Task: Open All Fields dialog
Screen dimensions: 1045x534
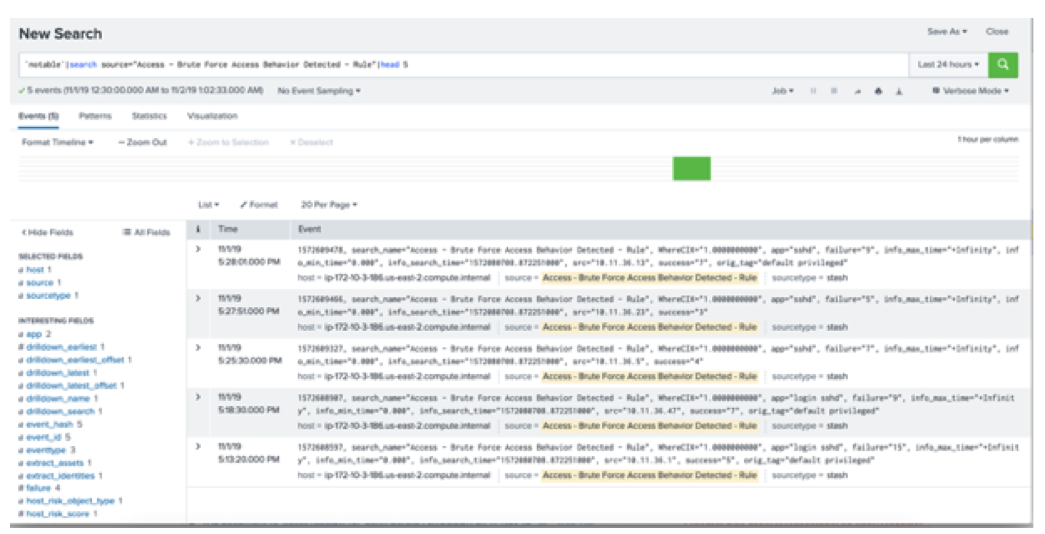Action: coord(146,232)
